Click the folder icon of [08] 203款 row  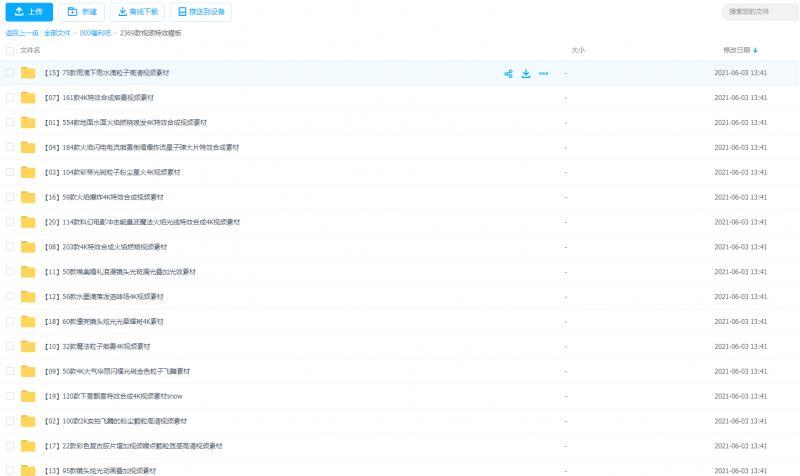28,247
